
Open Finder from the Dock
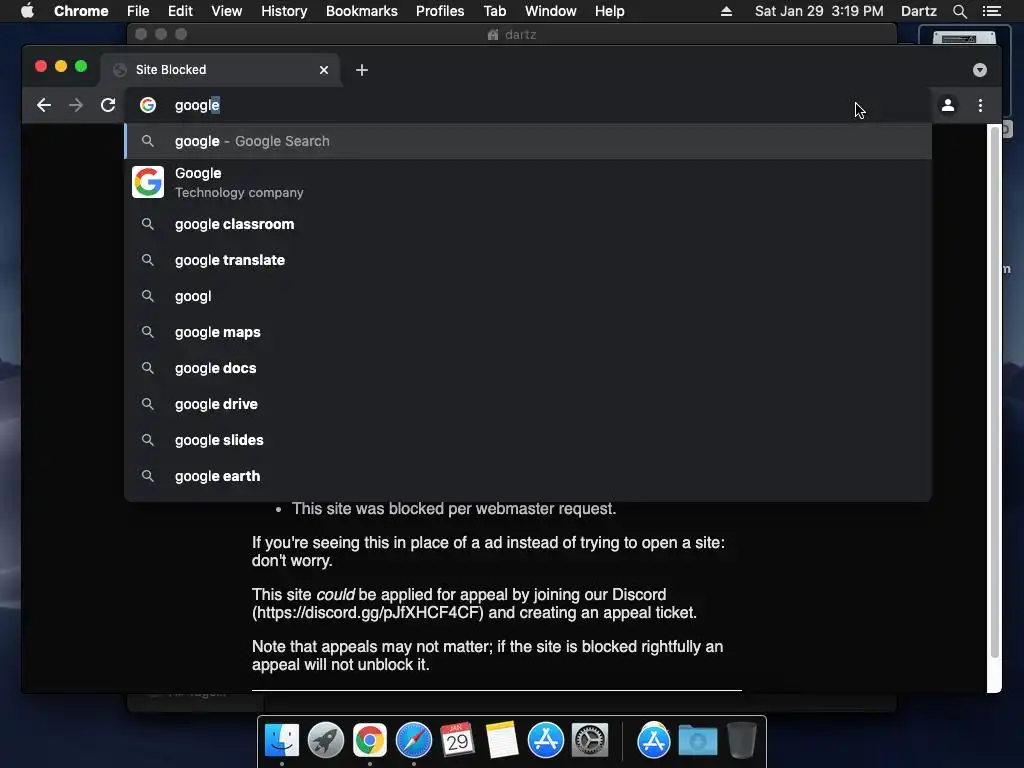tap(281, 741)
